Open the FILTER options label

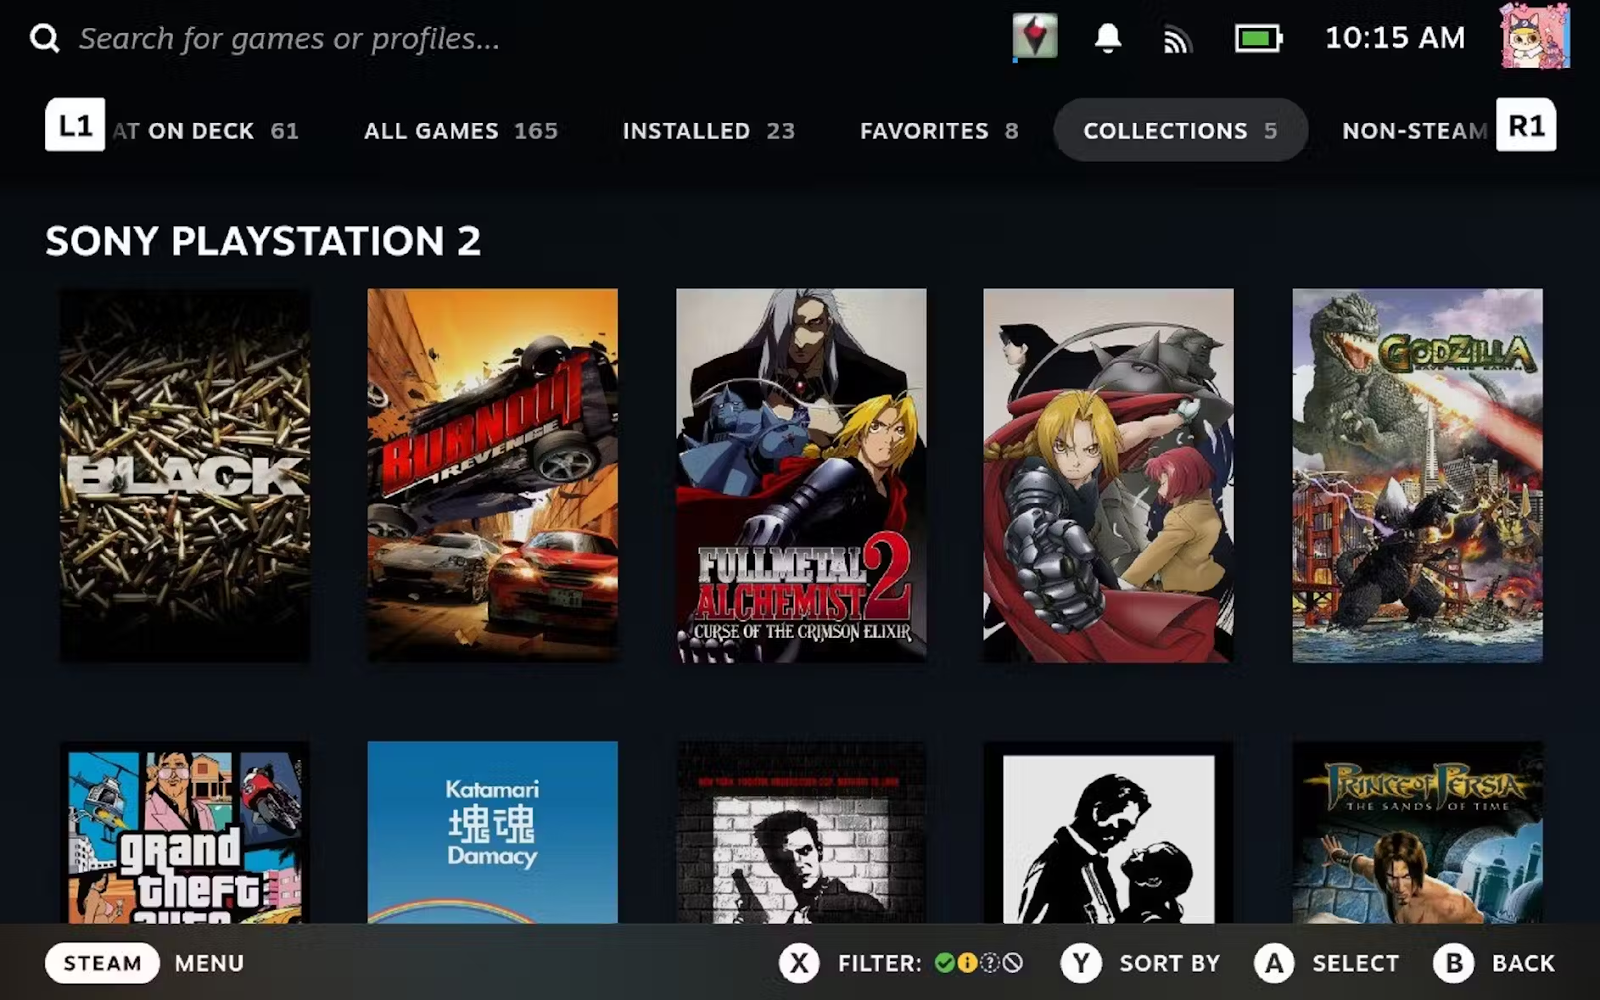click(880, 963)
